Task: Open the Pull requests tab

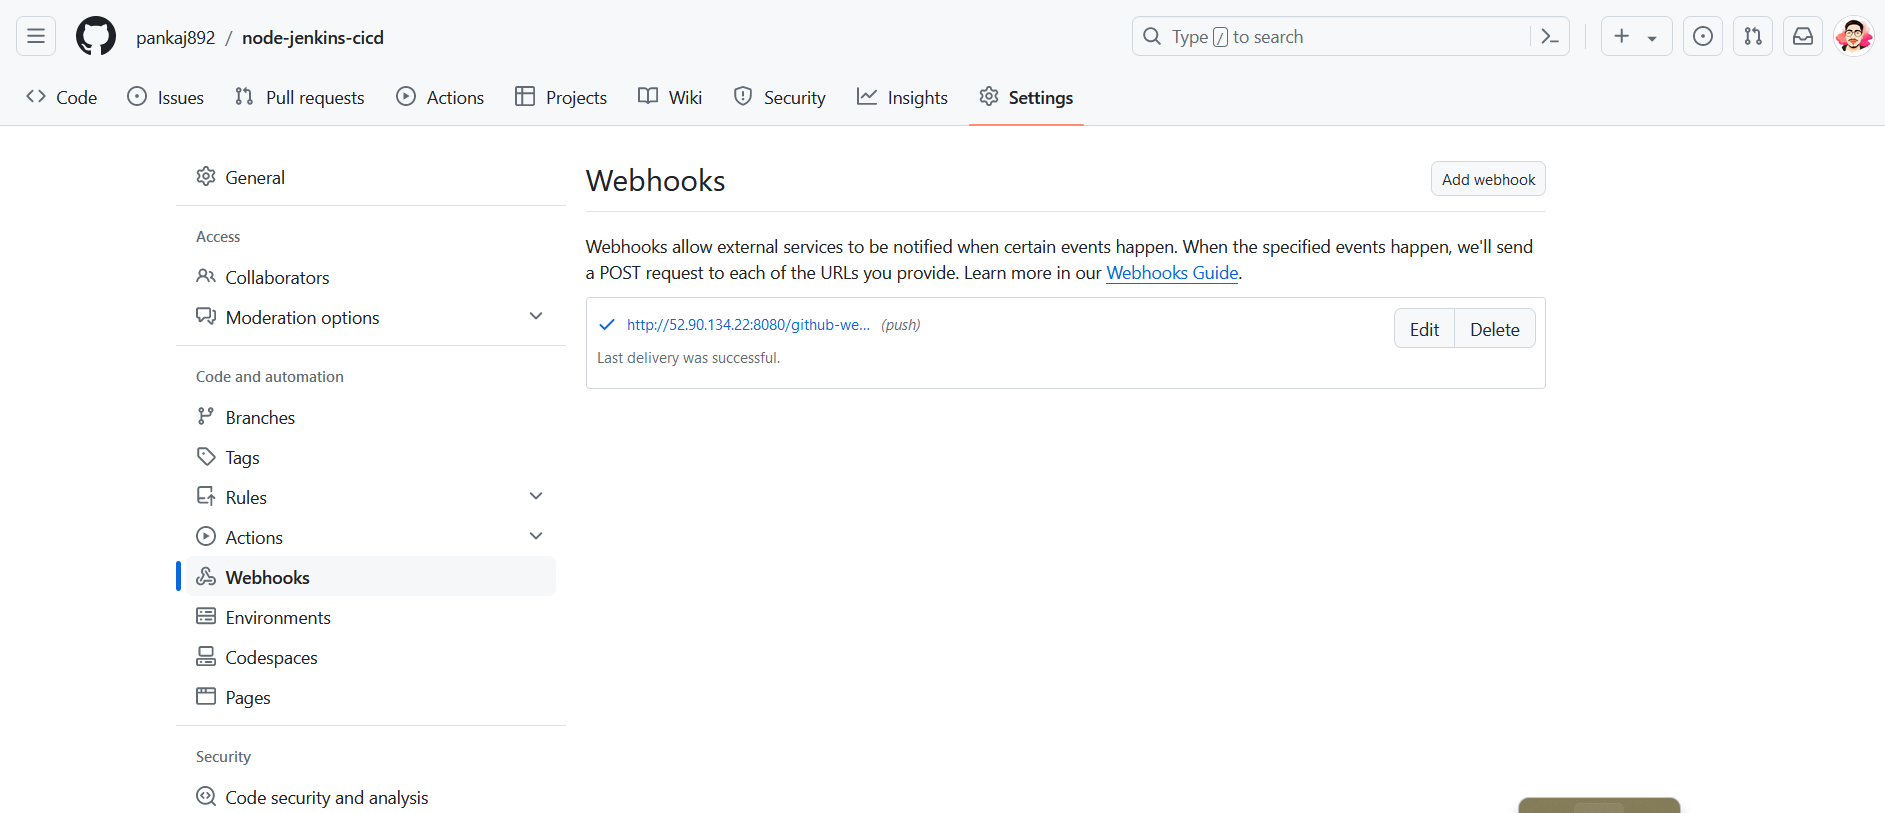Action: (x=300, y=97)
